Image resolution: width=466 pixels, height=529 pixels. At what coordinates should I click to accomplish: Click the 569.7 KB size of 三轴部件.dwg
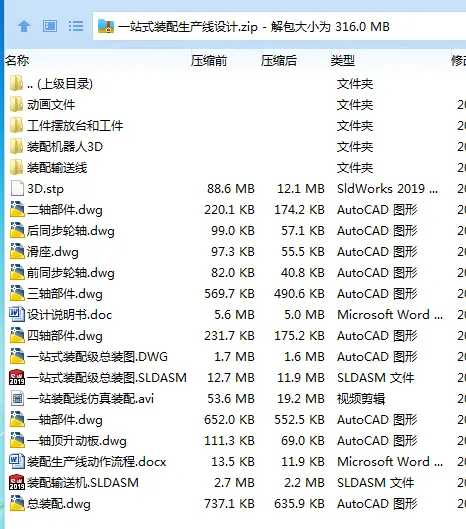click(x=229, y=294)
